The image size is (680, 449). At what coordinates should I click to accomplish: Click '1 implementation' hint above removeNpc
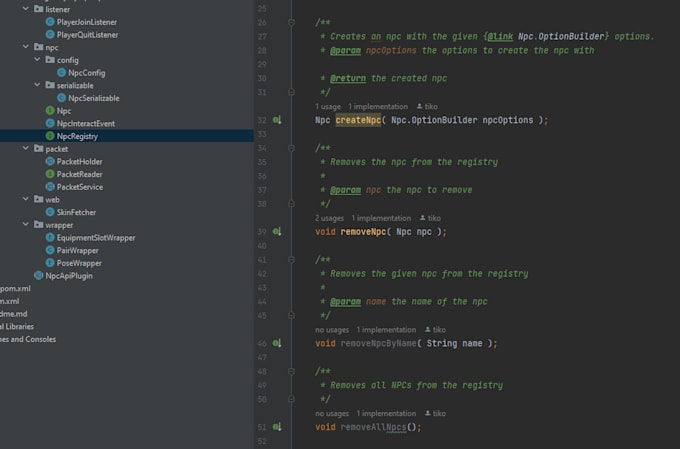[381, 218]
